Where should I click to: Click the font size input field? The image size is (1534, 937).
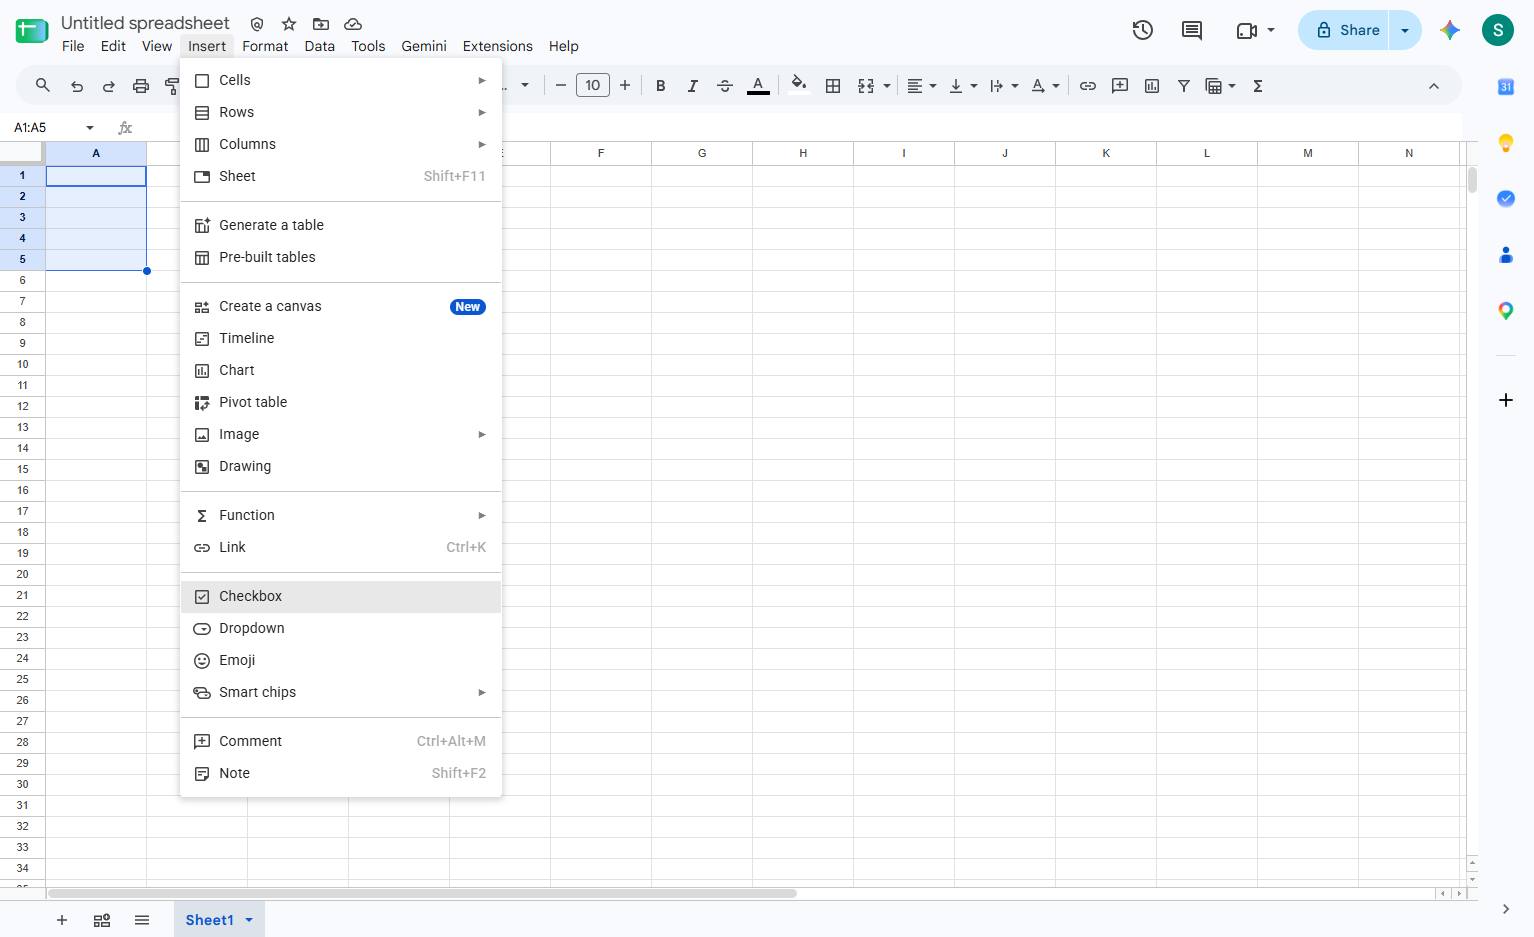coord(593,86)
